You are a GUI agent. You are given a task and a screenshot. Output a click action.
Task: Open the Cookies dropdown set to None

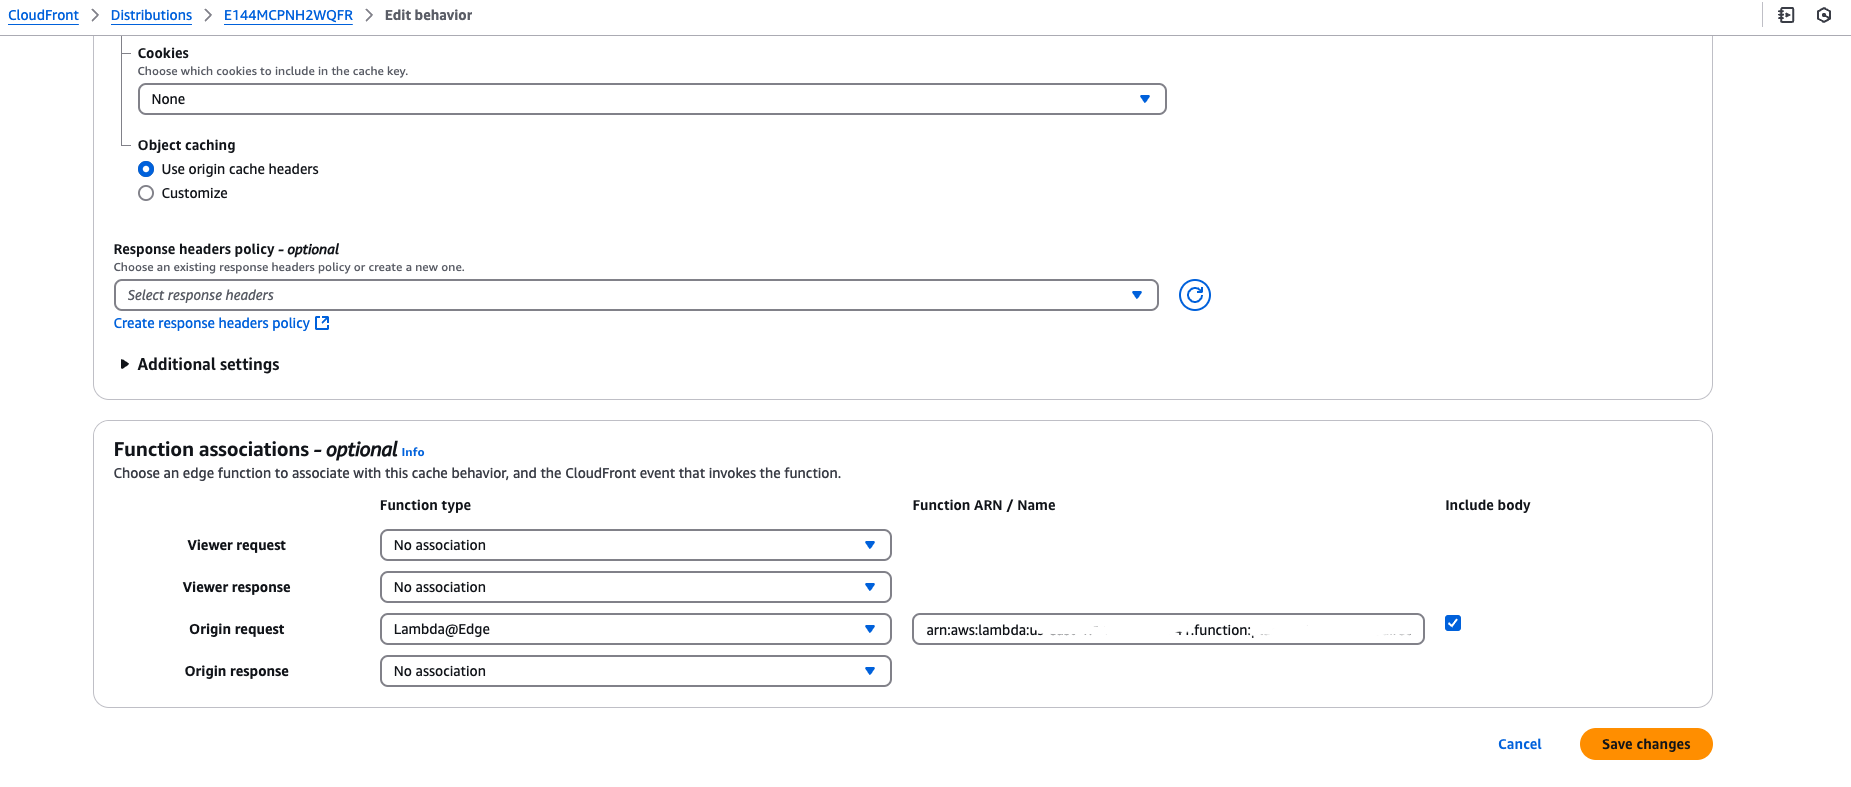(652, 99)
